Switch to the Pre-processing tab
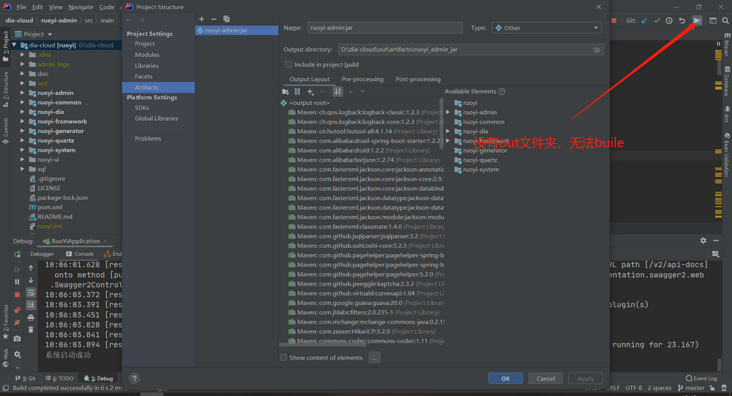The width and height of the screenshot is (732, 396). pos(362,79)
